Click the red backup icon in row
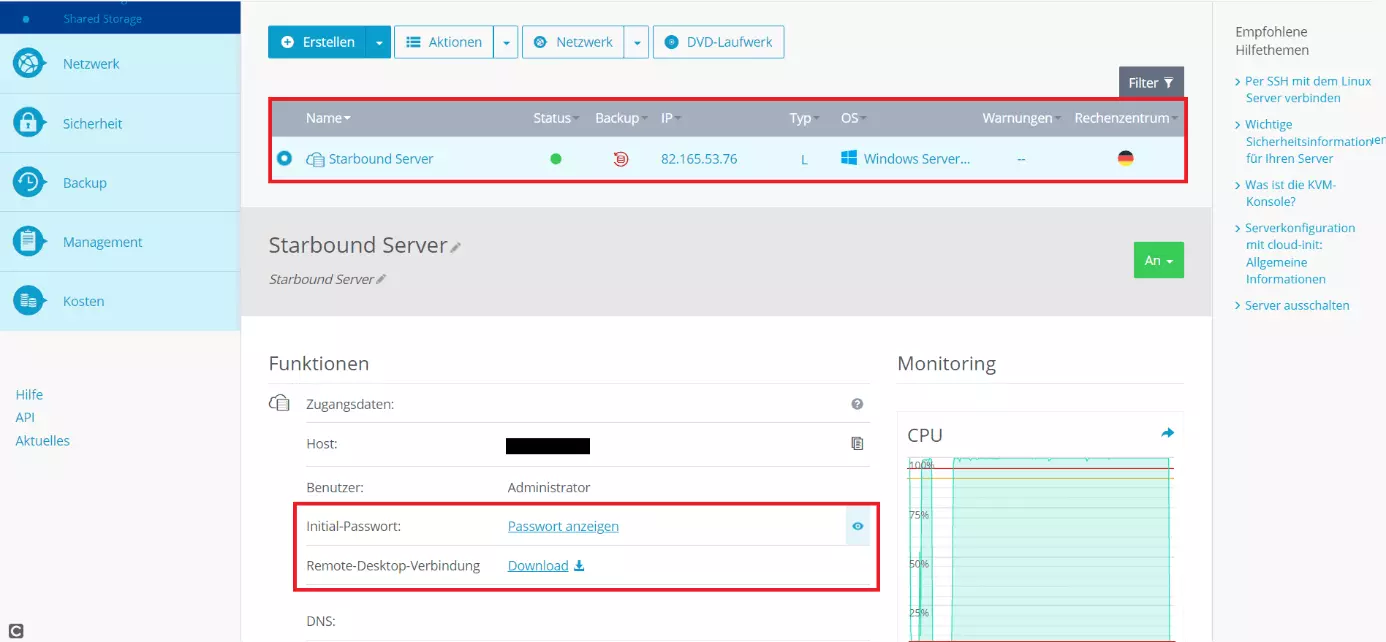Screen dimensions: 1386x642 621,158
